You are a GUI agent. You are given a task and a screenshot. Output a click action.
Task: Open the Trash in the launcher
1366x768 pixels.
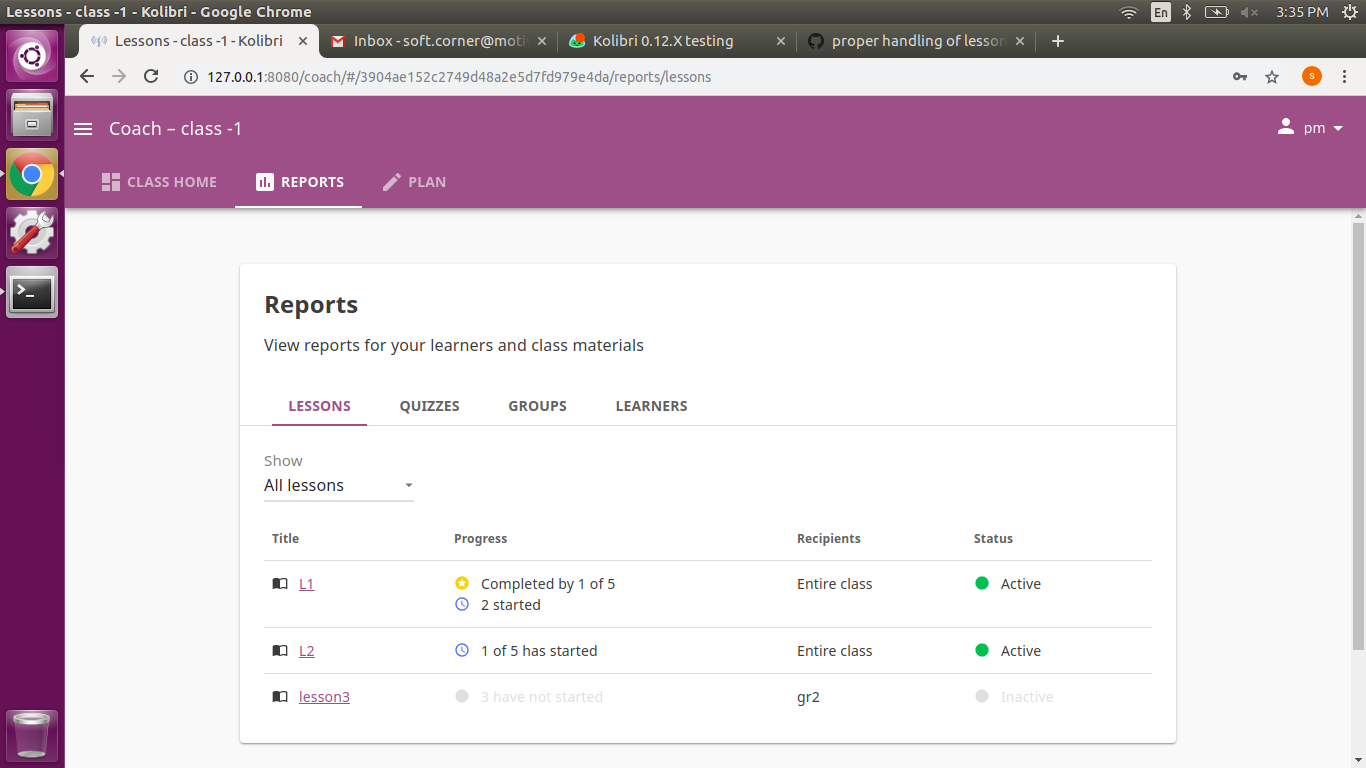[x=32, y=736]
